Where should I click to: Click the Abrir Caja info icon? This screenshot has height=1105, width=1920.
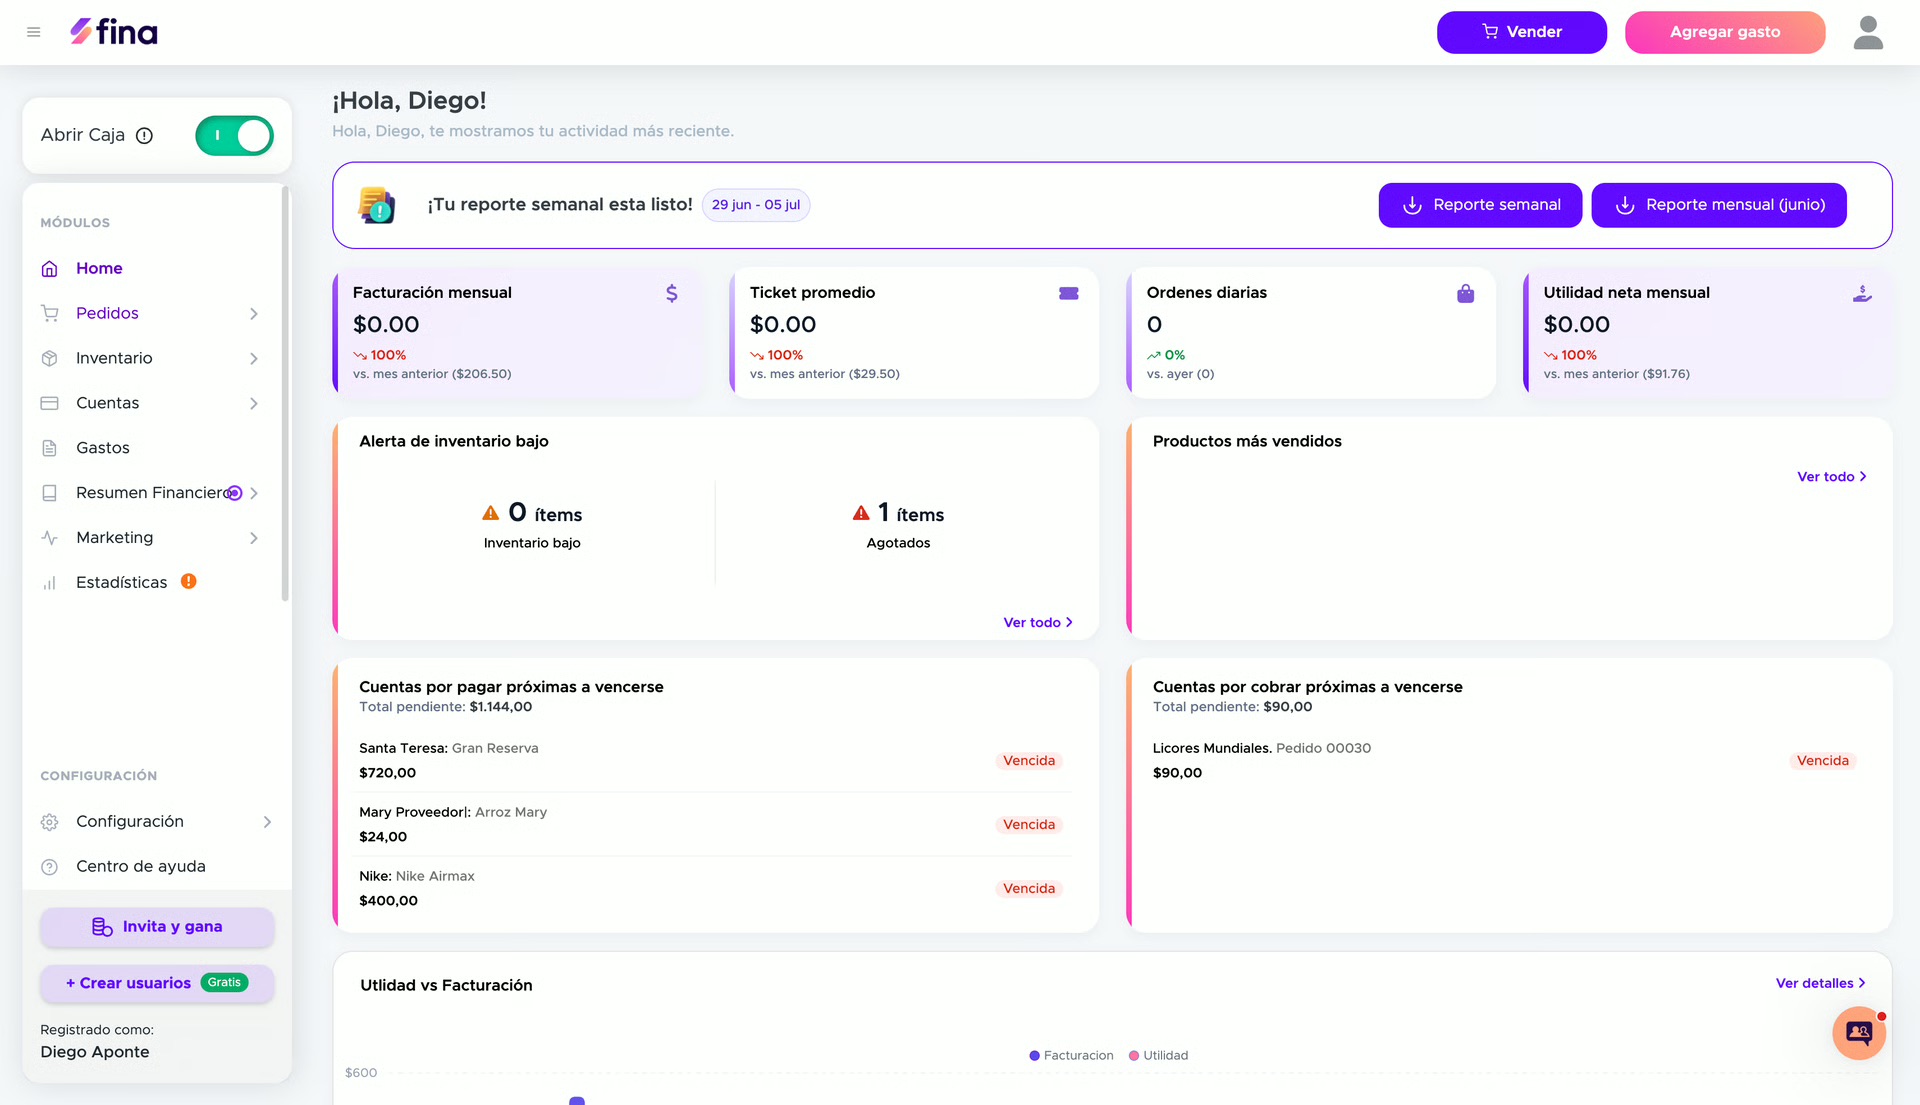click(x=144, y=136)
